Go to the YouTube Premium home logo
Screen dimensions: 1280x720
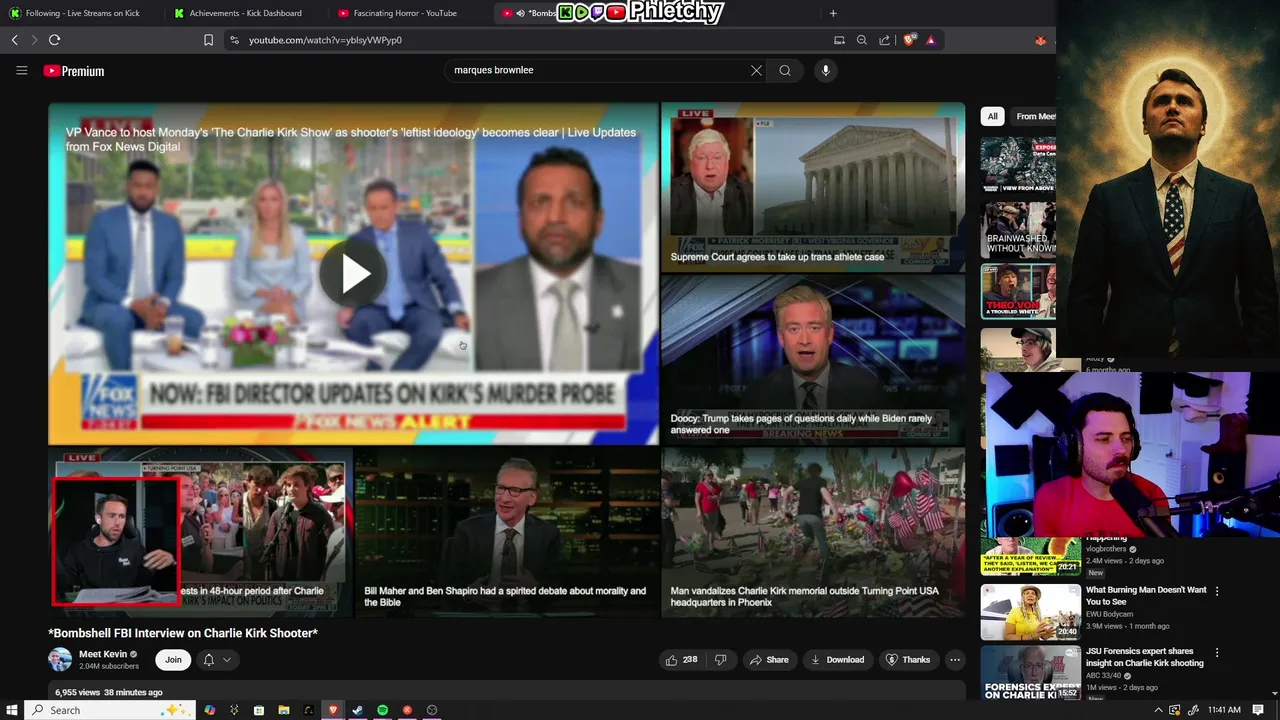(74, 71)
